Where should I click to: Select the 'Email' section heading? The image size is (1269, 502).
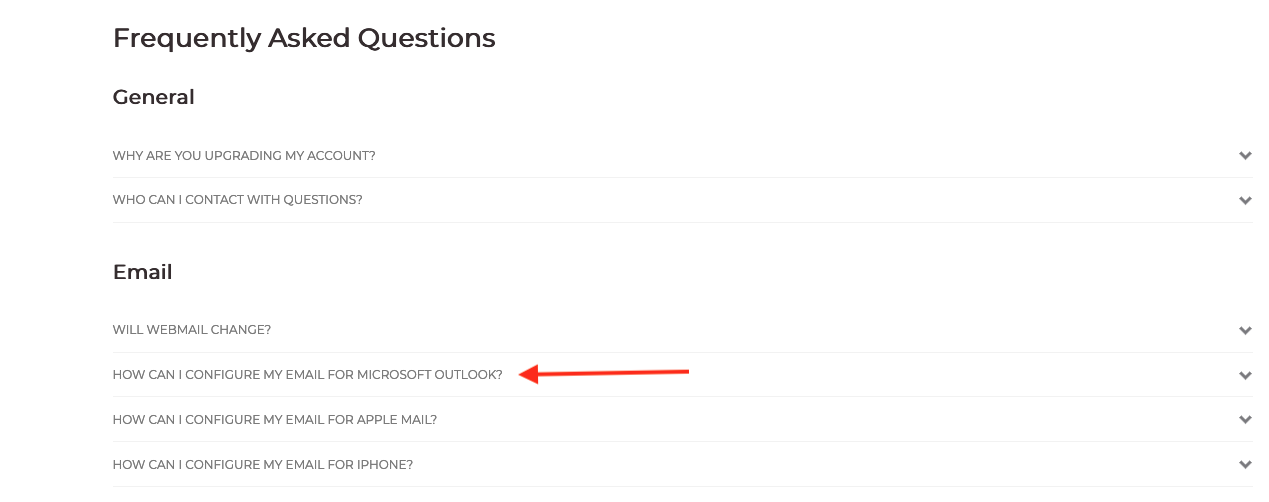[x=142, y=272]
